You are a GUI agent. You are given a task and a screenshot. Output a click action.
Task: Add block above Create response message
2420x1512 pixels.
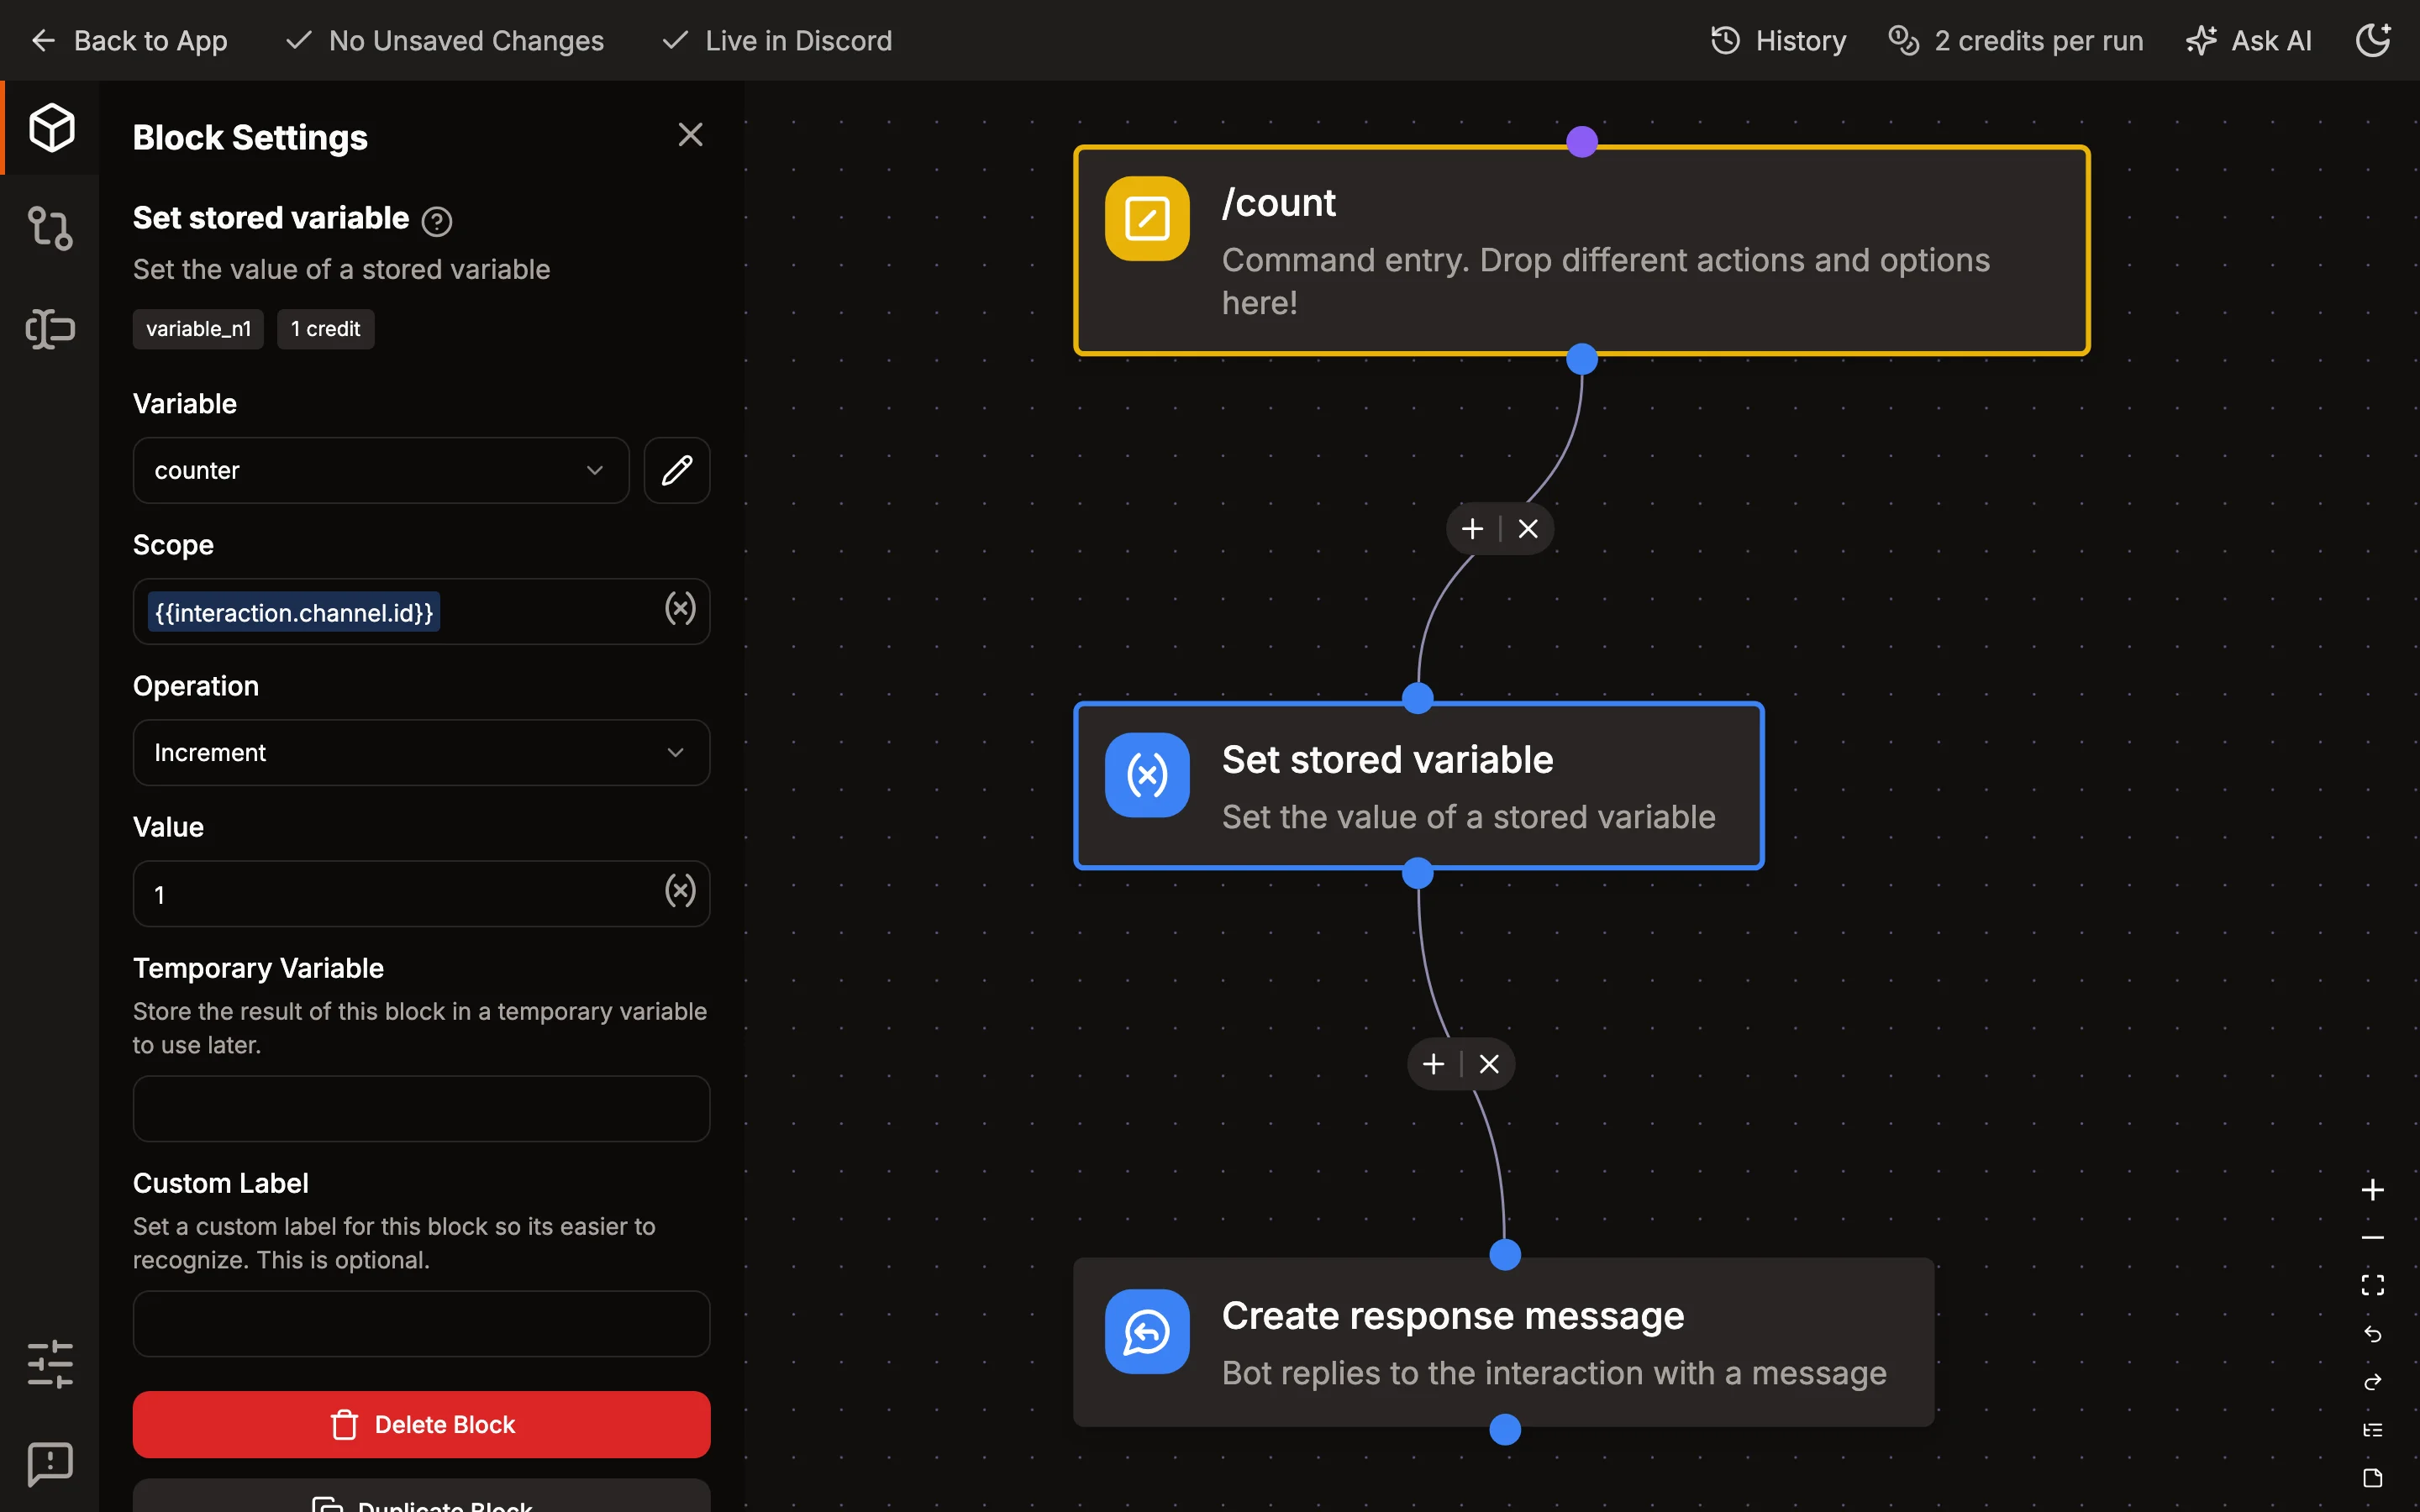pos(1433,1064)
